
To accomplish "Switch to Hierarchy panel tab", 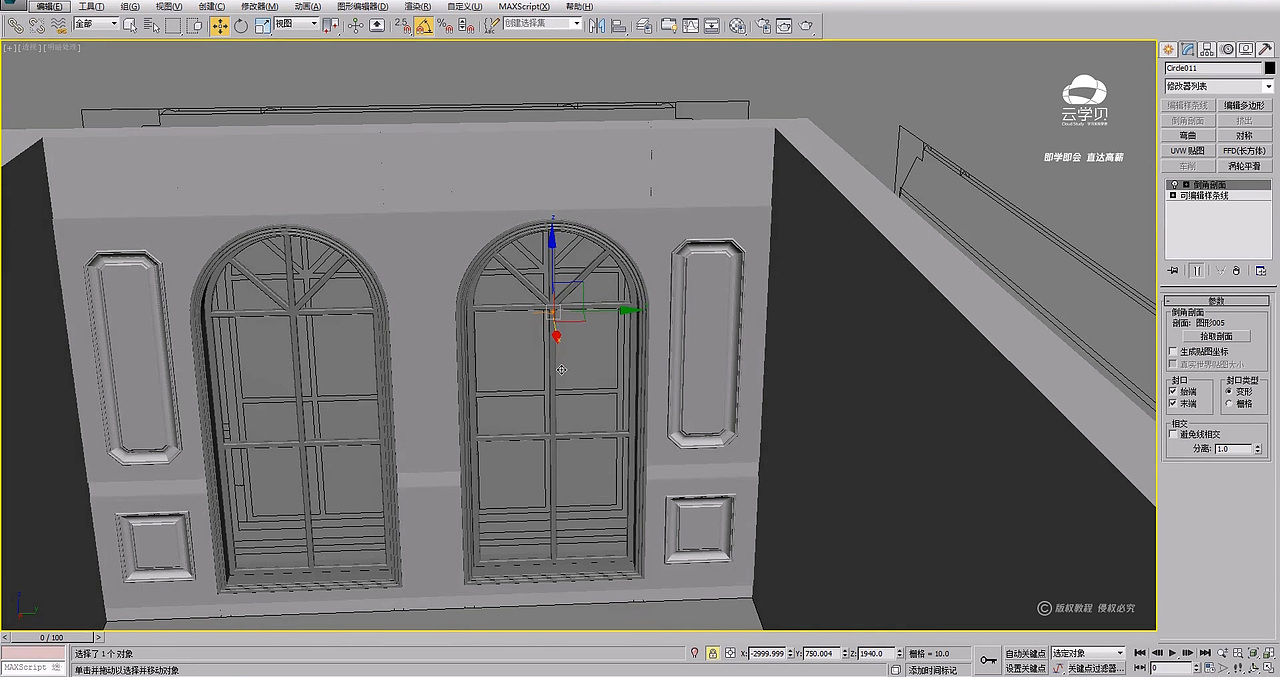I will (x=1208, y=49).
